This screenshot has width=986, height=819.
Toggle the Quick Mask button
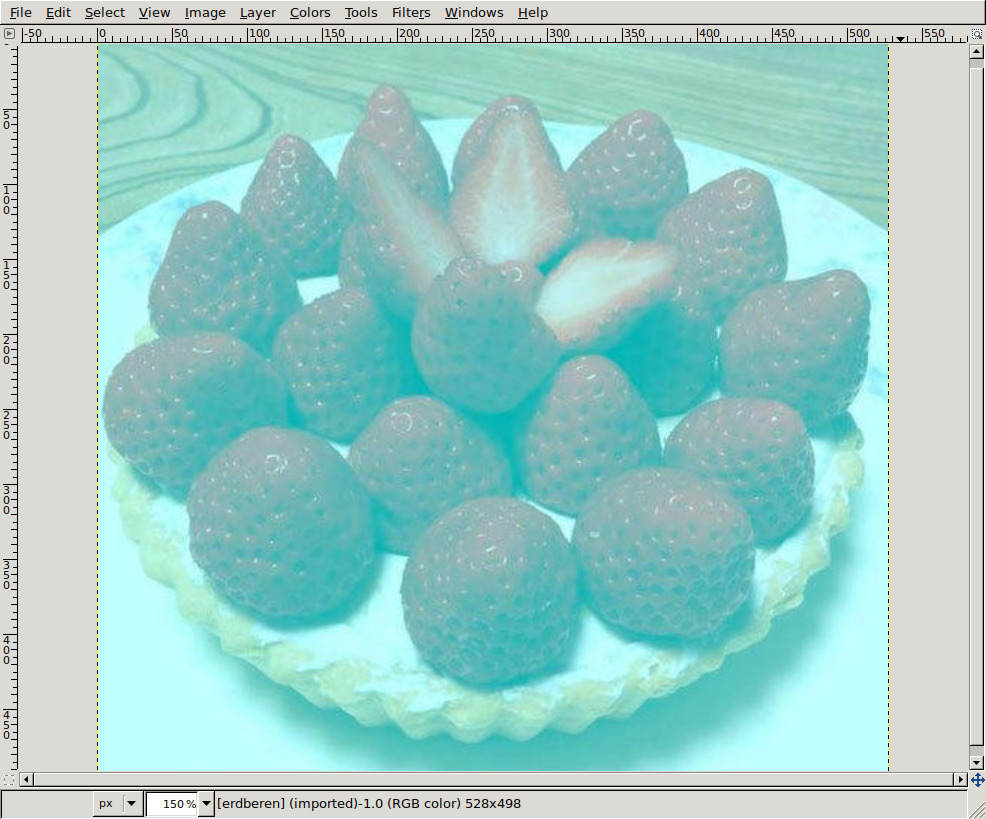click(9, 779)
